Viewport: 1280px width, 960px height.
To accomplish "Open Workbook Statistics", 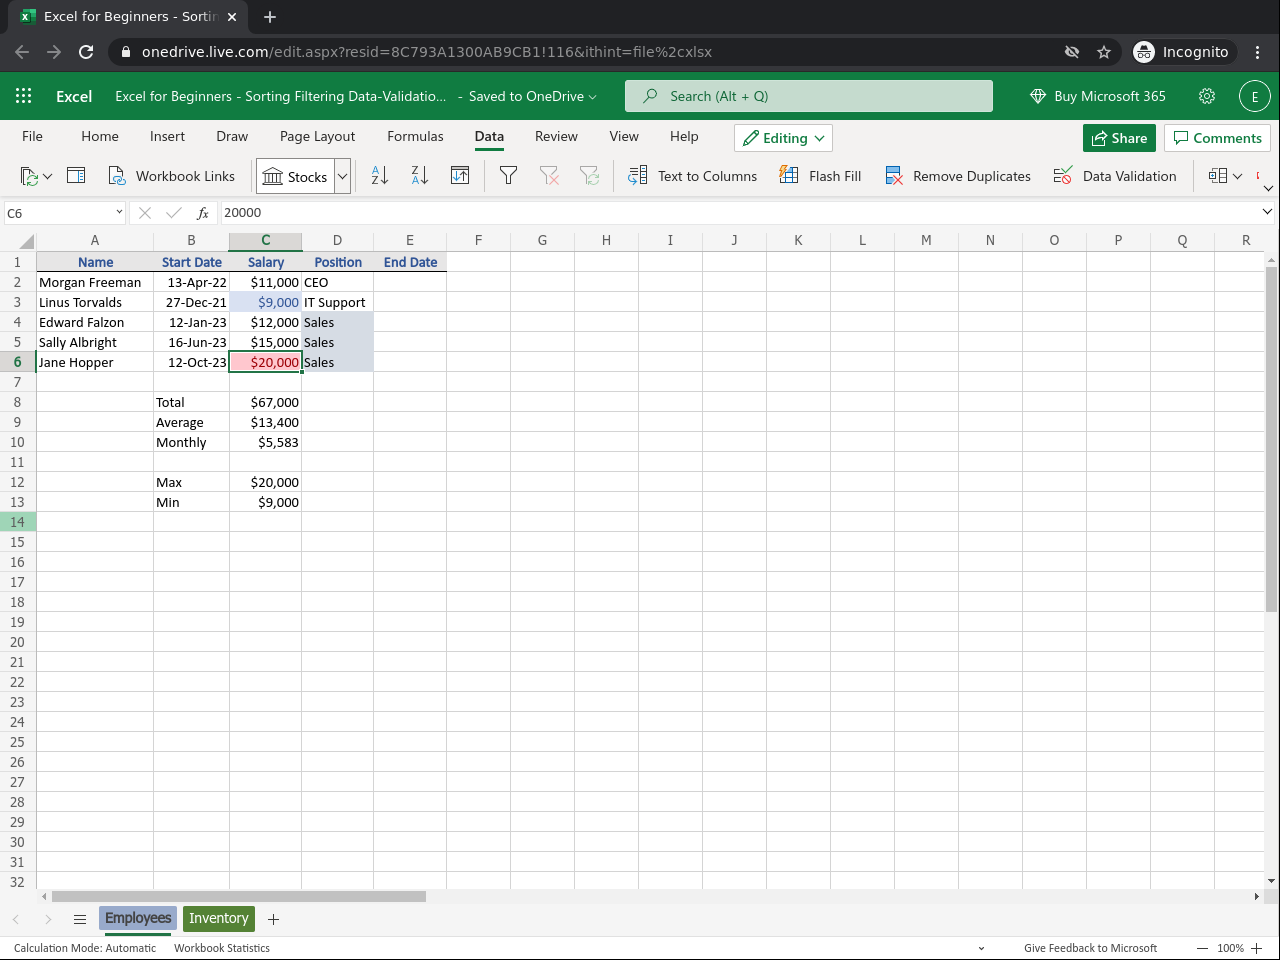I will [222, 948].
